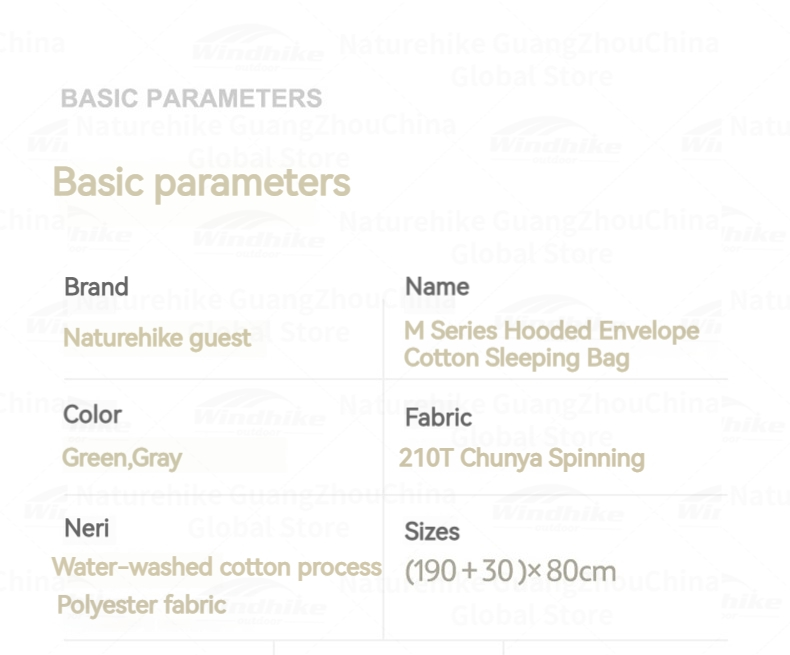The height and width of the screenshot is (655, 790).
Task: Click M Series Hooded Envelope text
Action: 552,331
